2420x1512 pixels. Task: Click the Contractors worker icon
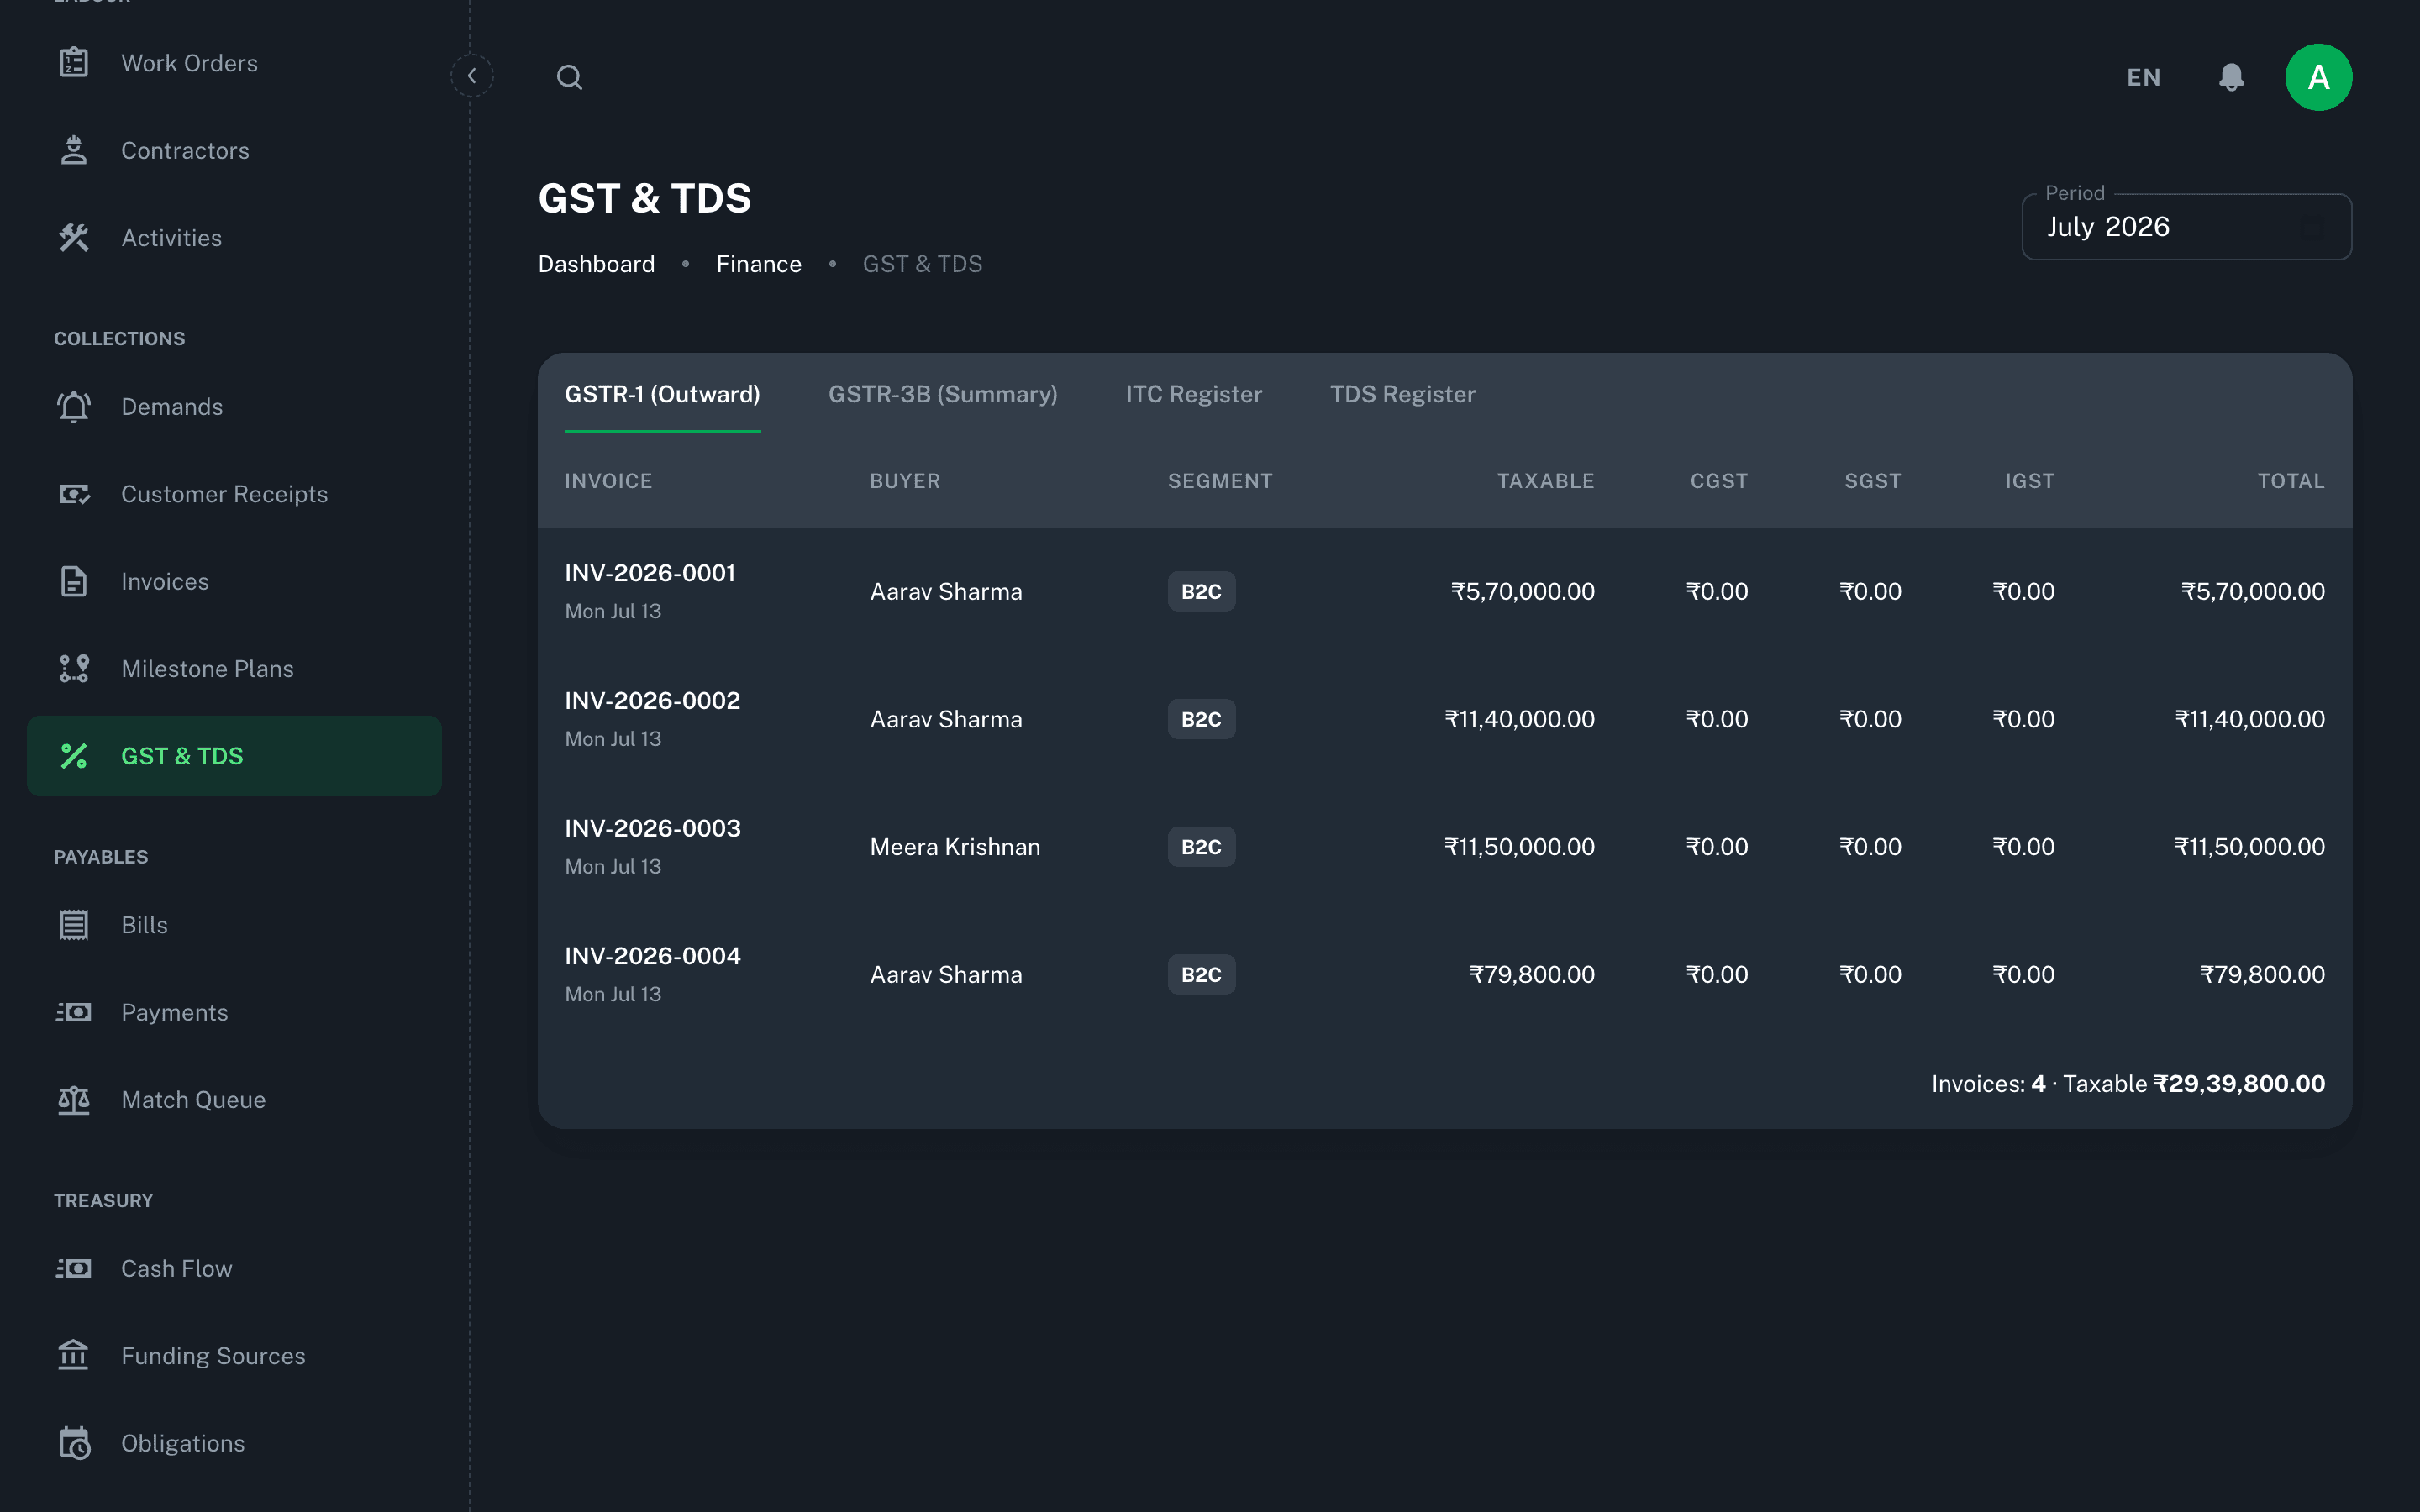click(x=74, y=150)
